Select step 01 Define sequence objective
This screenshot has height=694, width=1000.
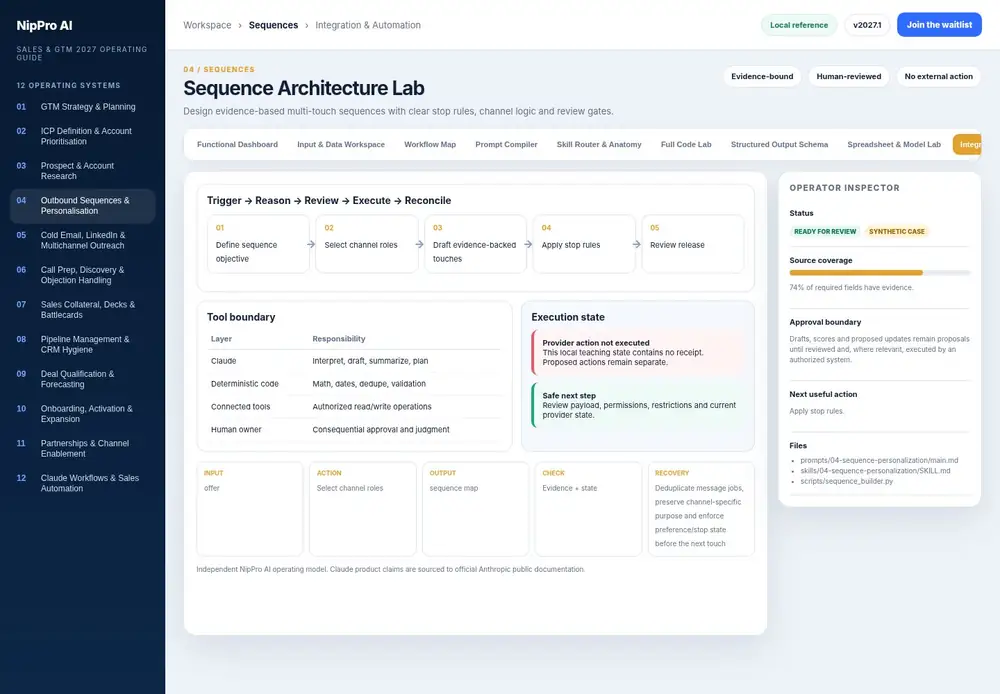[x=258, y=244]
